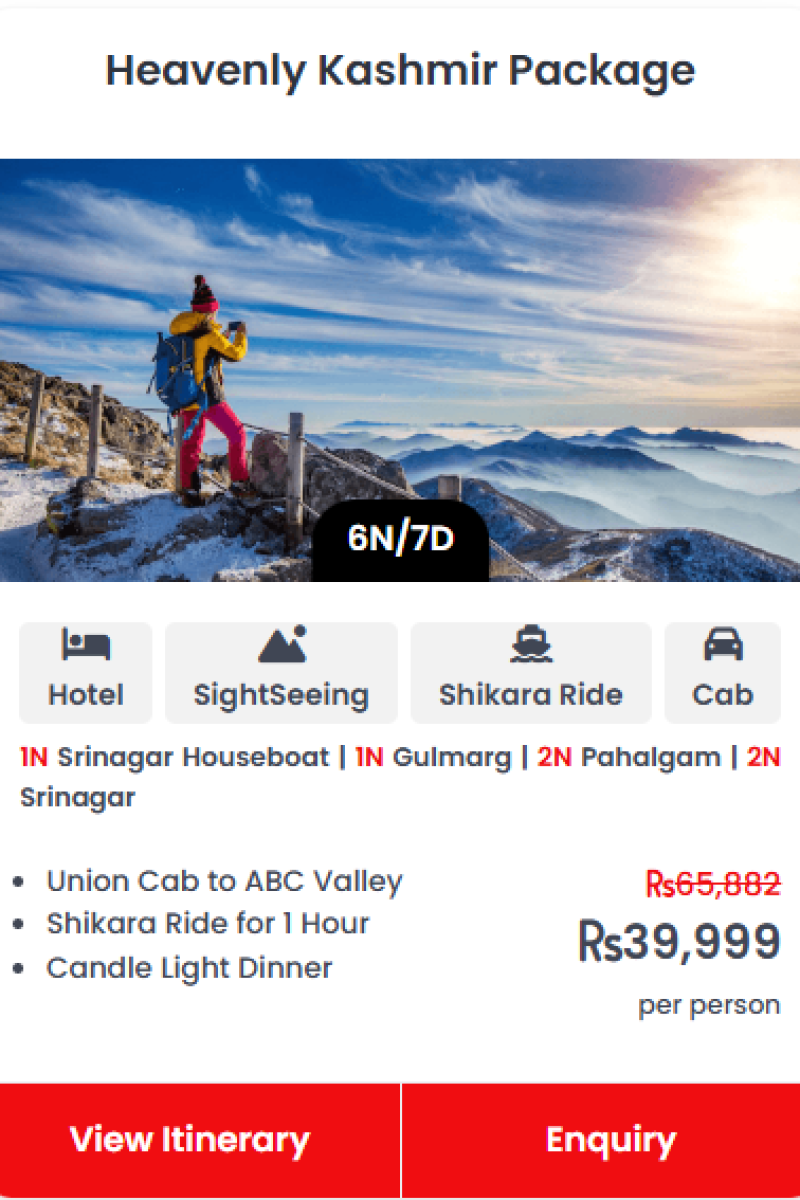Click the Cab car icon
The height and width of the screenshot is (1200, 800).
pos(722,646)
